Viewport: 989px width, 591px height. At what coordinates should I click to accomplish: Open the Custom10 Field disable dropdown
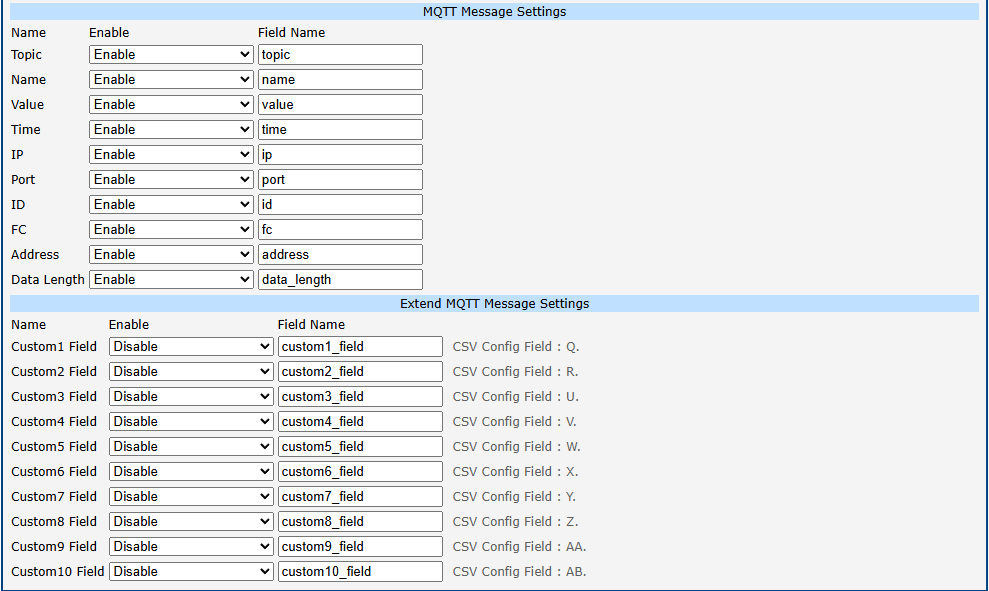[x=191, y=571]
